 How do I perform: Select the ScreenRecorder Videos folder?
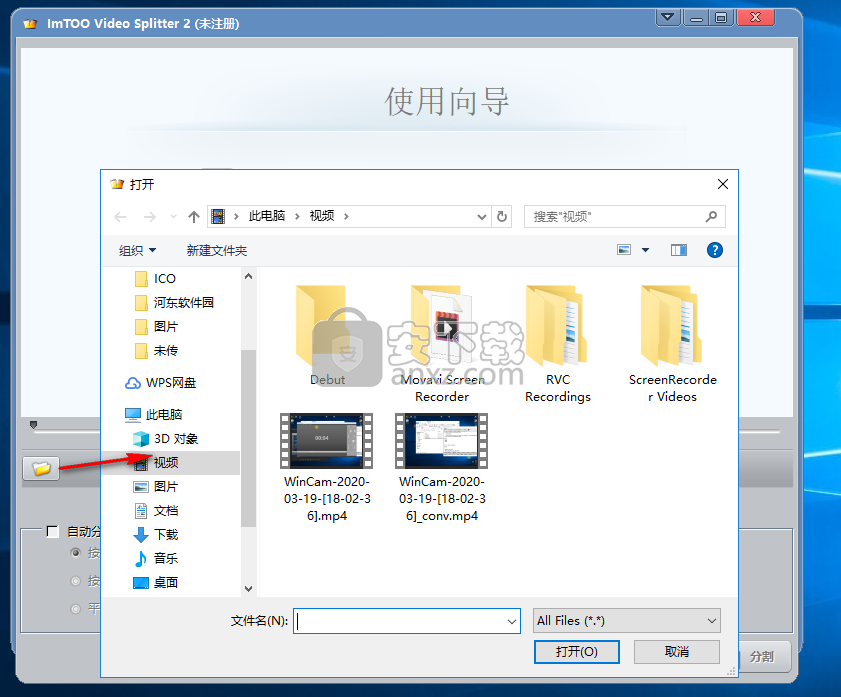(673, 343)
